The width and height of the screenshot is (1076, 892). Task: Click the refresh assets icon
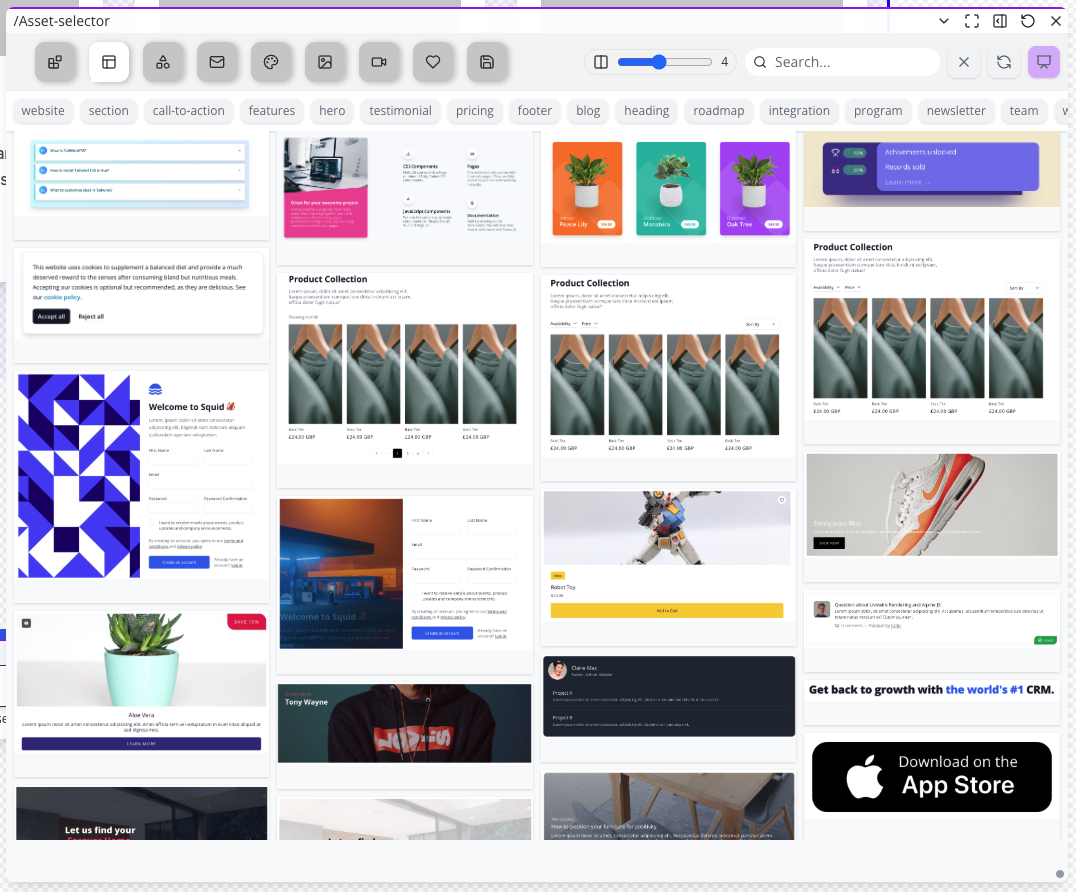coord(1003,62)
